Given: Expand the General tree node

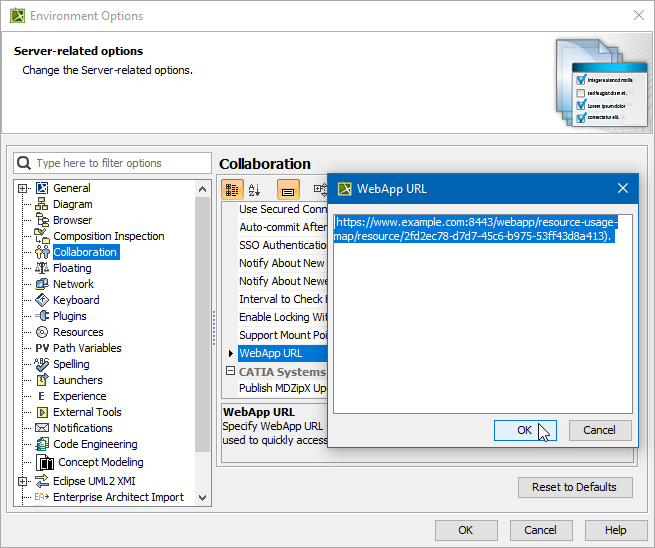Looking at the screenshot, I should (x=23, y=188).
